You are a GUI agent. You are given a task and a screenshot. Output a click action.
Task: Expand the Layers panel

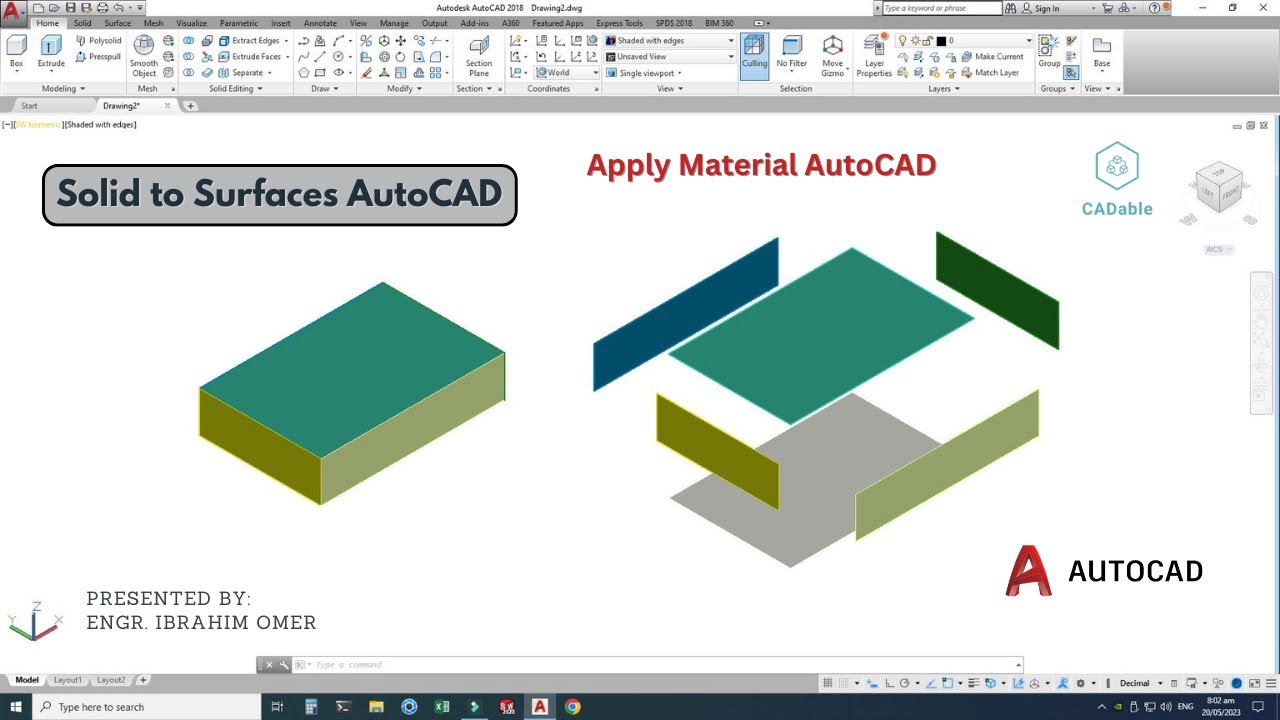[943, 89]
